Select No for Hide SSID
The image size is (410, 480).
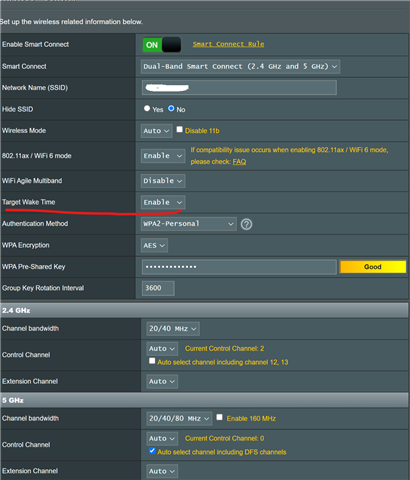pyautogui.click(x=171, y=108)
